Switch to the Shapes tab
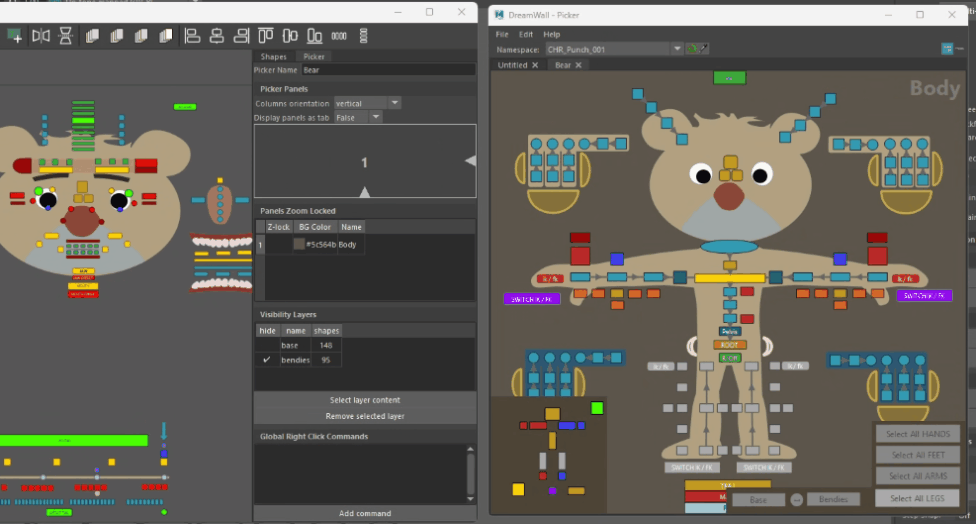This screenshot has width=976, height=524. 273,57
